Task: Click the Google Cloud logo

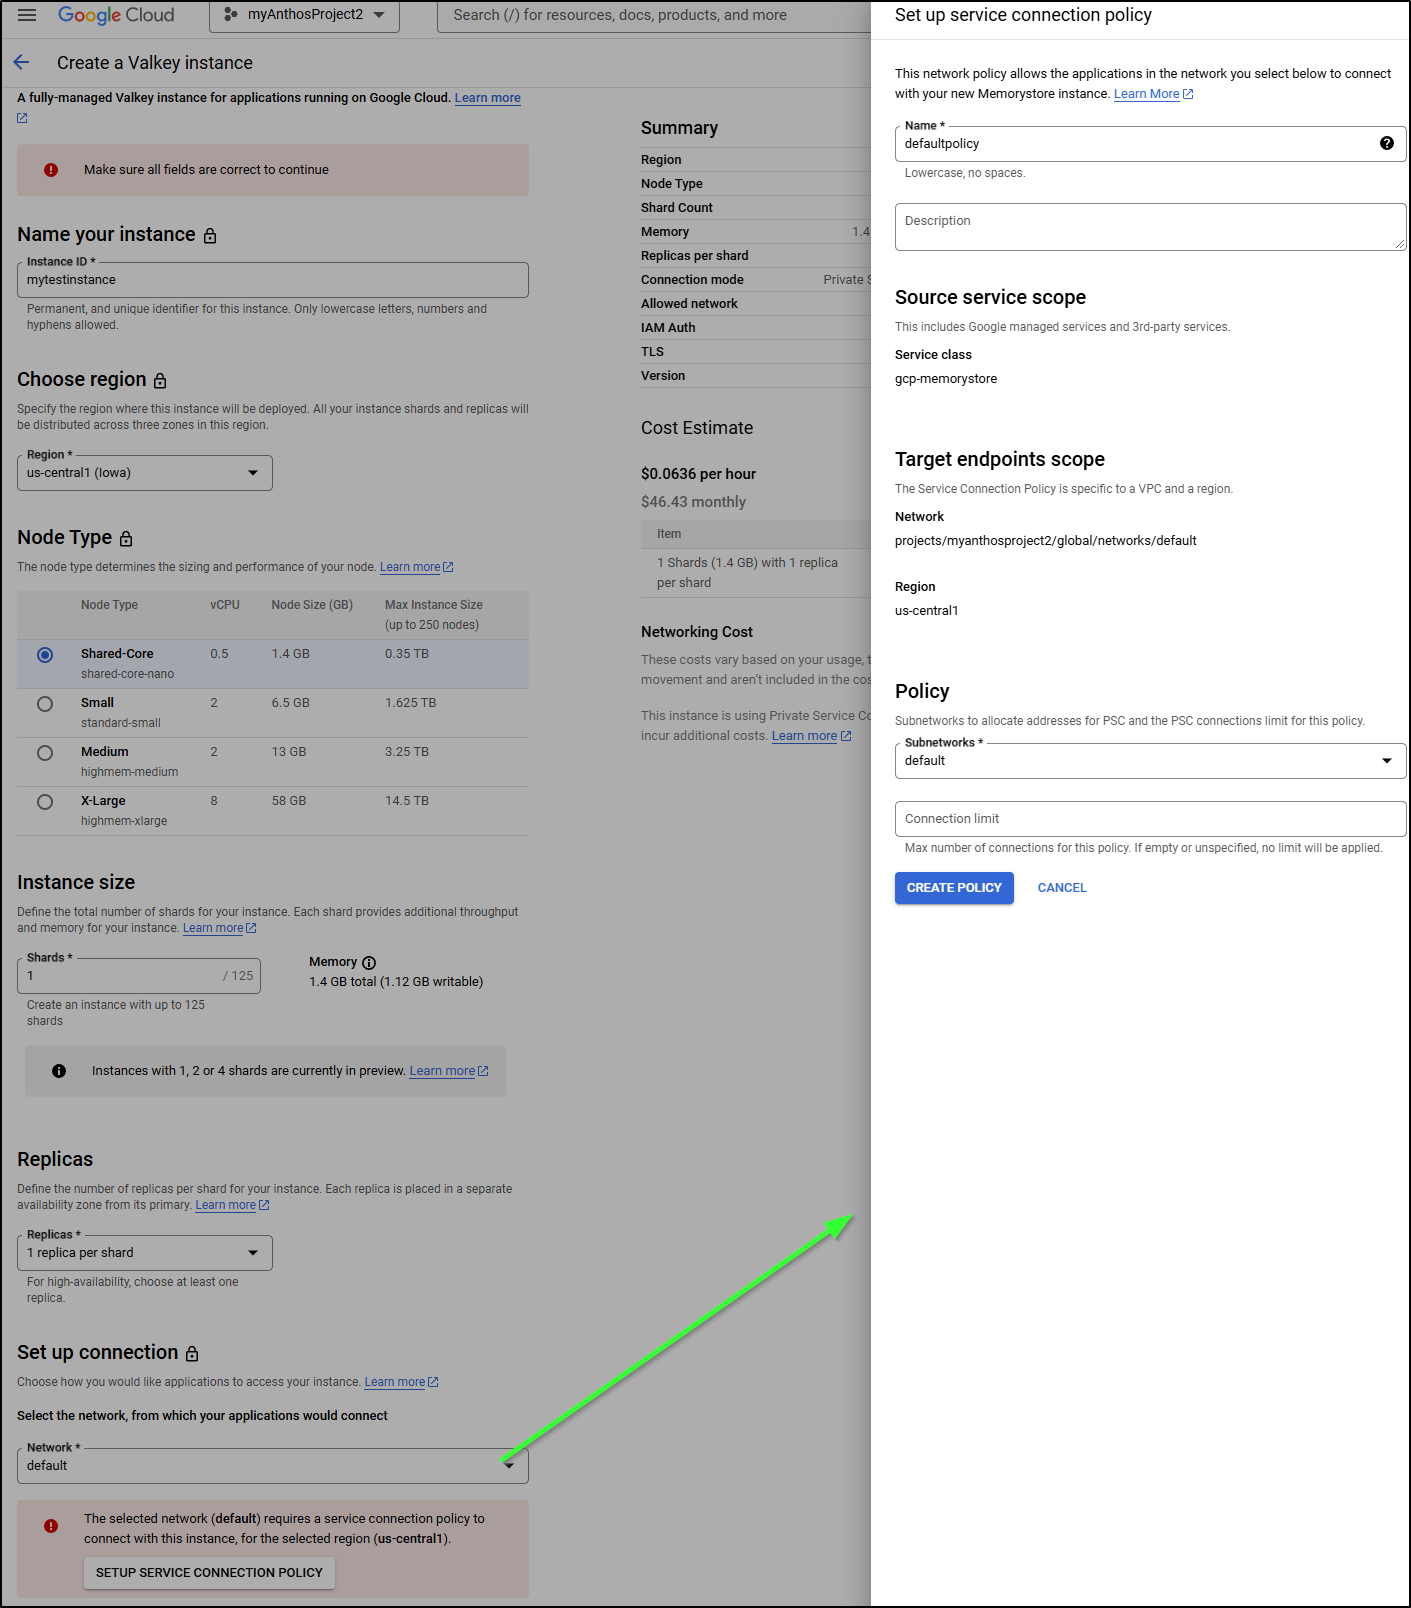Action: pyautogui.click(x=116, y=15)
